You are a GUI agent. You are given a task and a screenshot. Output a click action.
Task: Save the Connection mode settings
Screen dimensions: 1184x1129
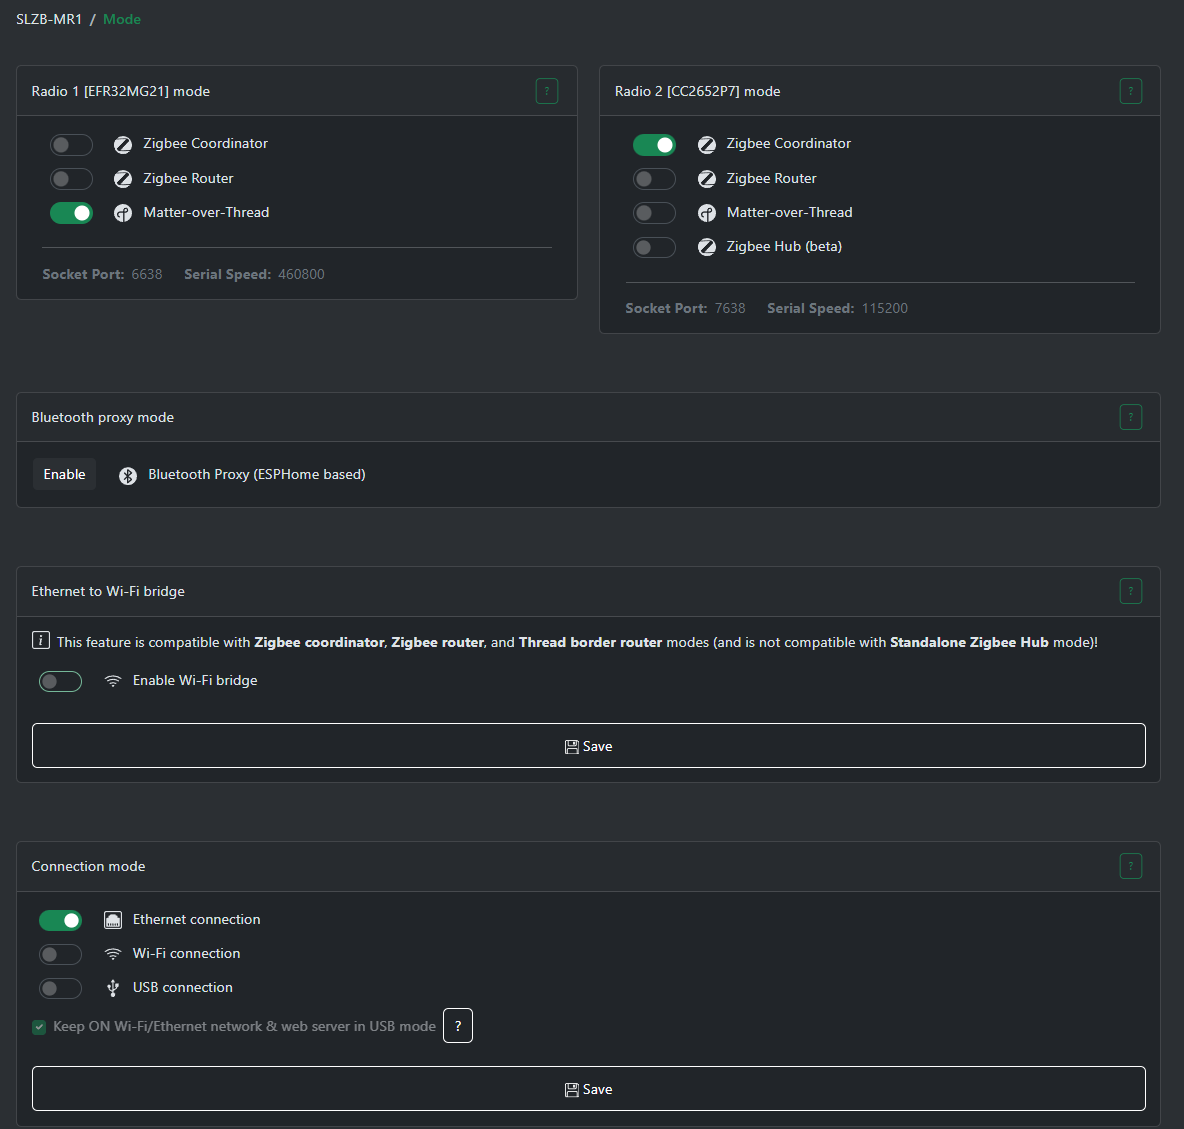588,1089
